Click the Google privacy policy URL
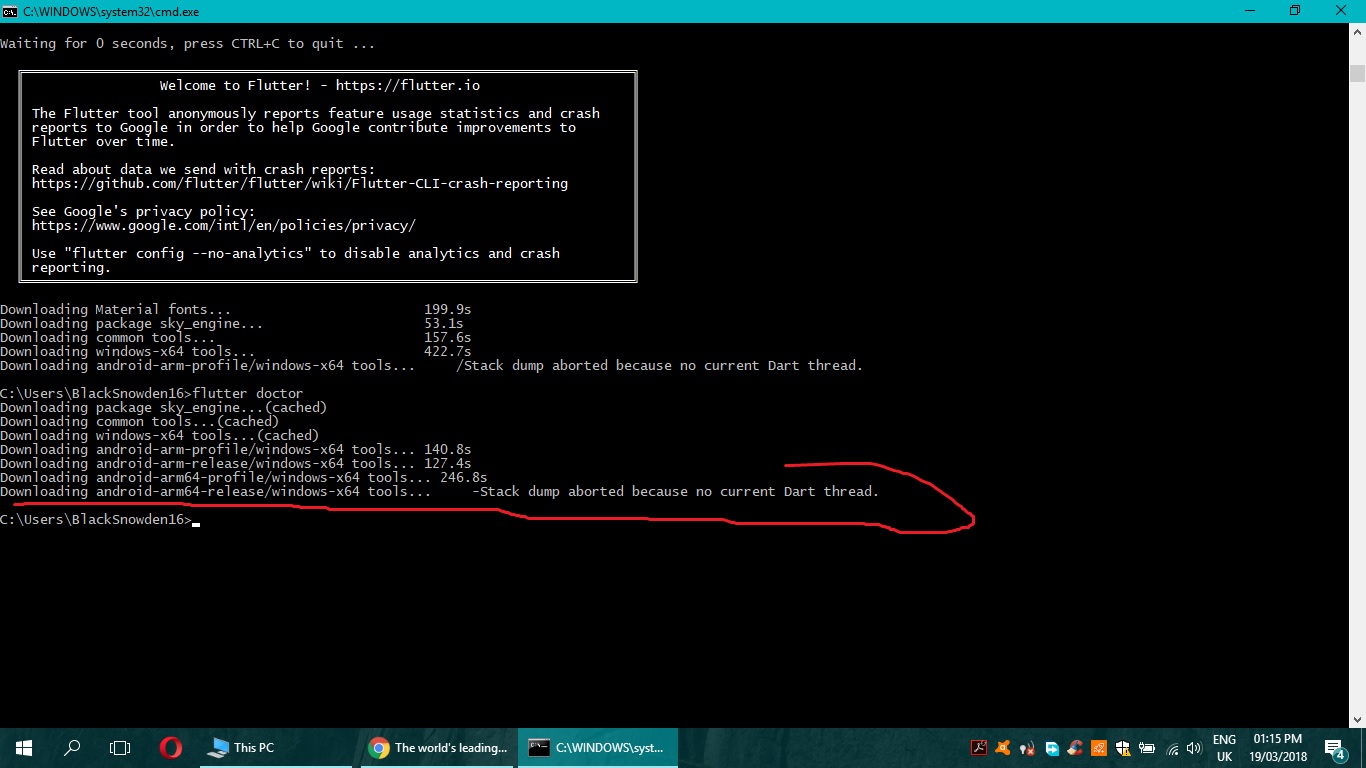 (224, 226)
